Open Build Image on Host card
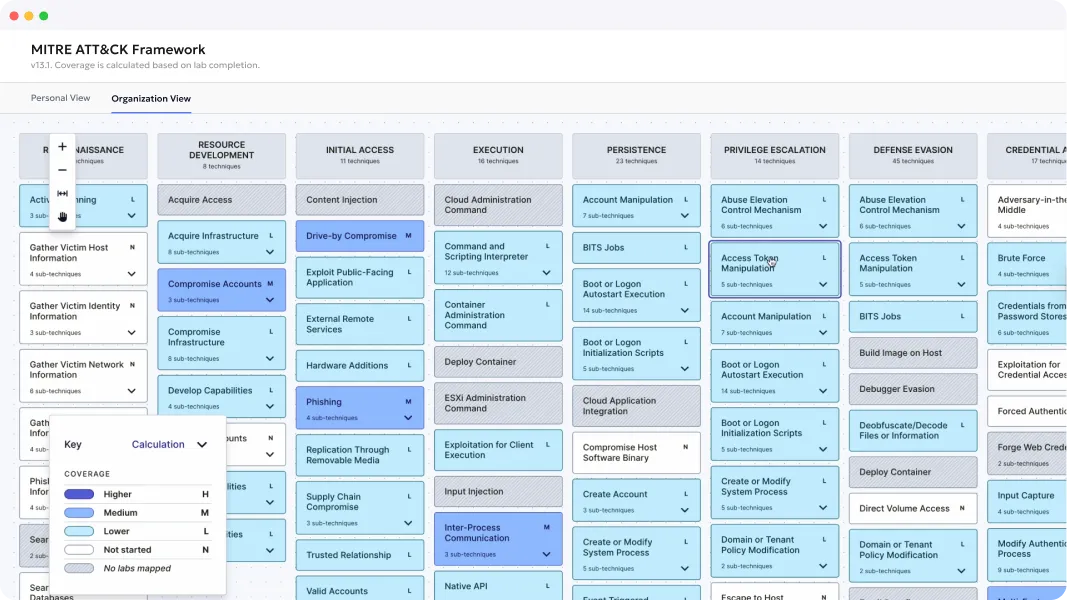This screenshot has height=600, width=1067. (x=913, y=353)
